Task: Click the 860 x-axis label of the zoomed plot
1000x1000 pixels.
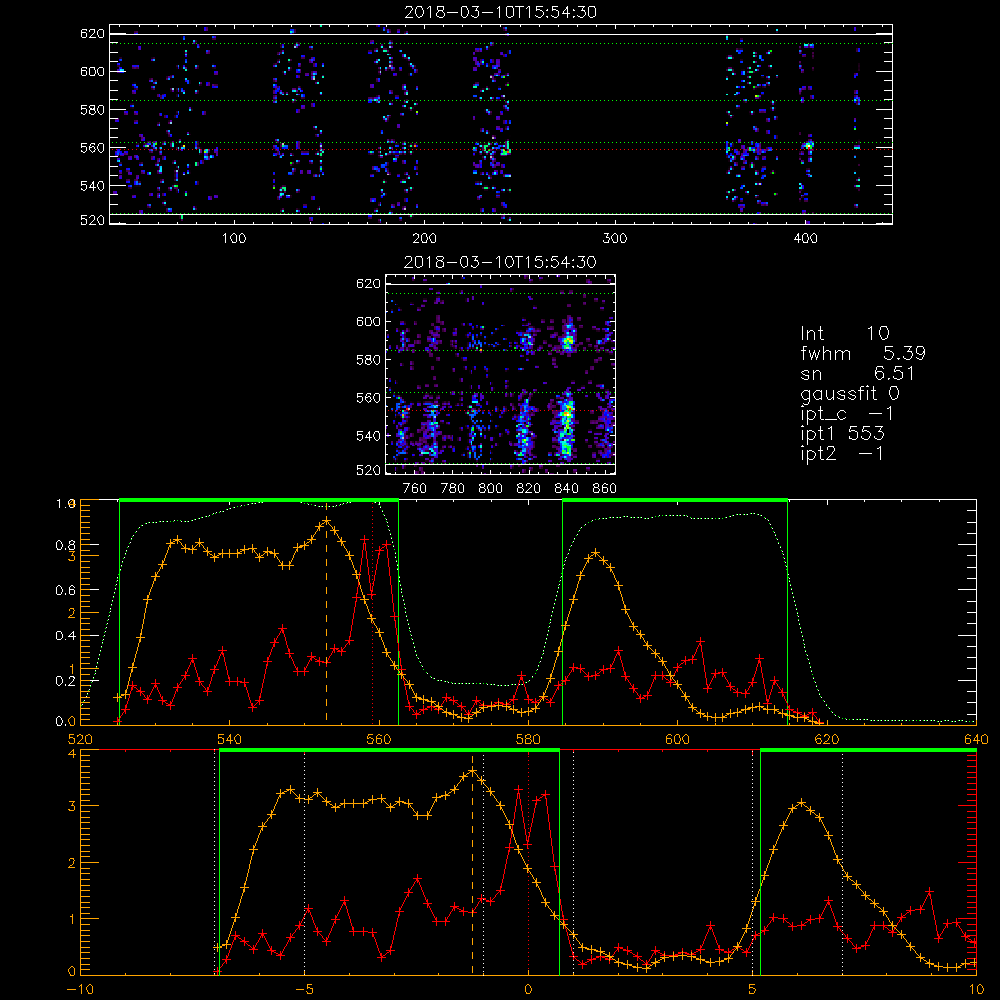Action: click(x=605, y=489)
